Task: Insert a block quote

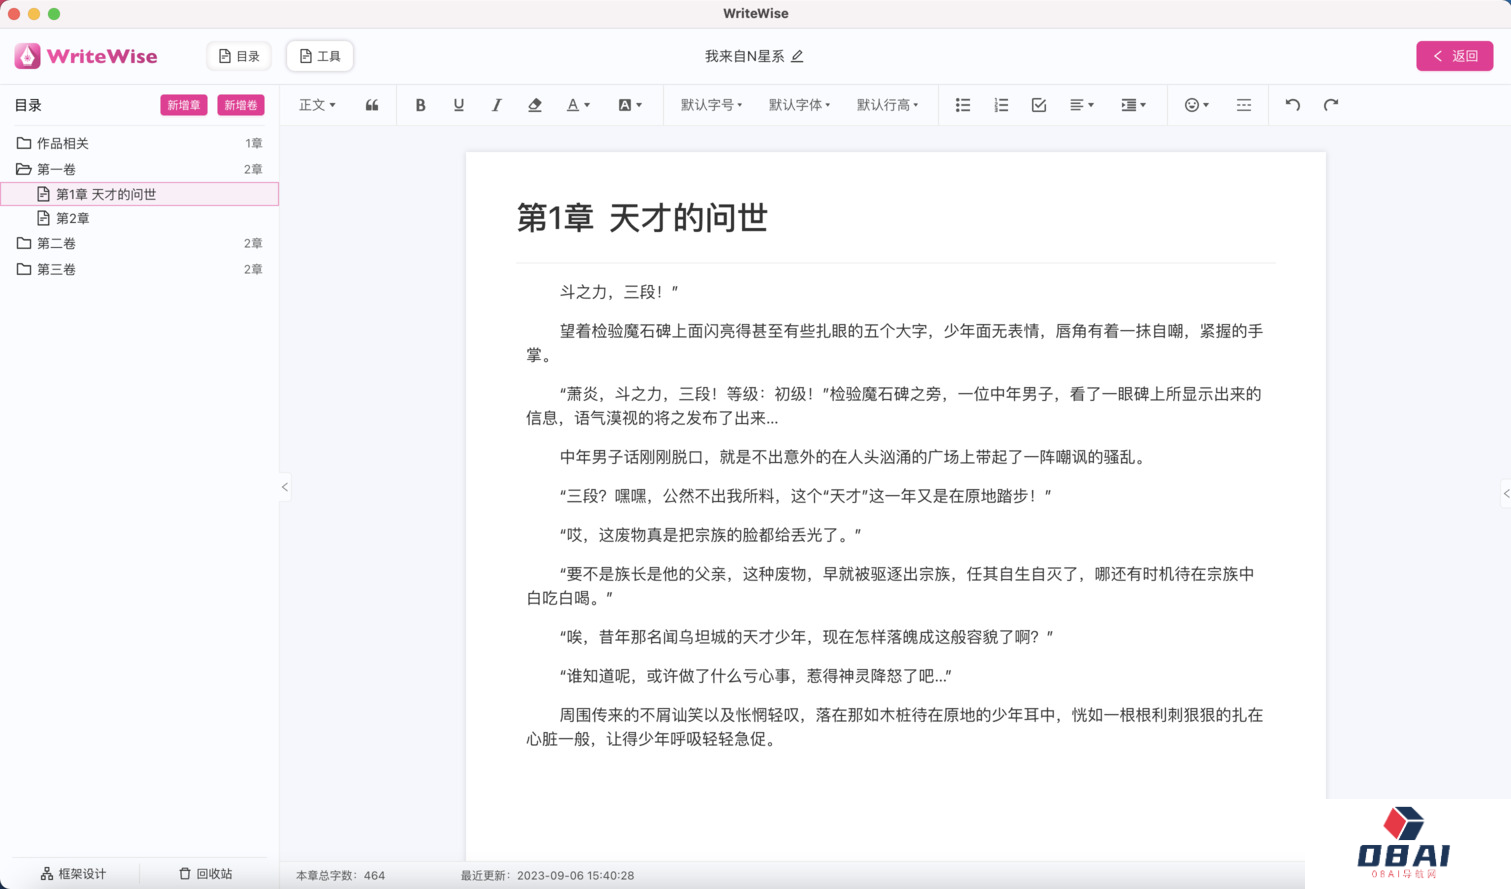Action: tap(372, 105)
